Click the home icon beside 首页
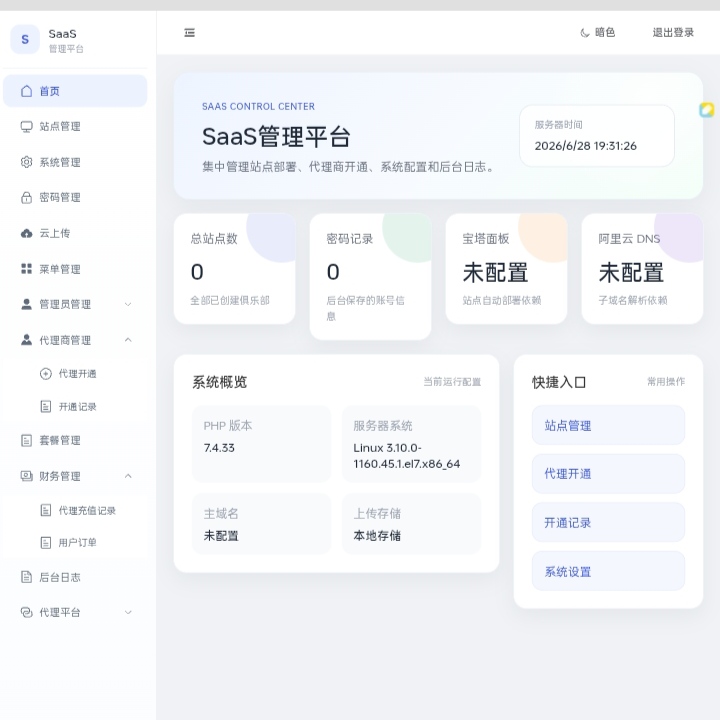 tap(27, 91)
